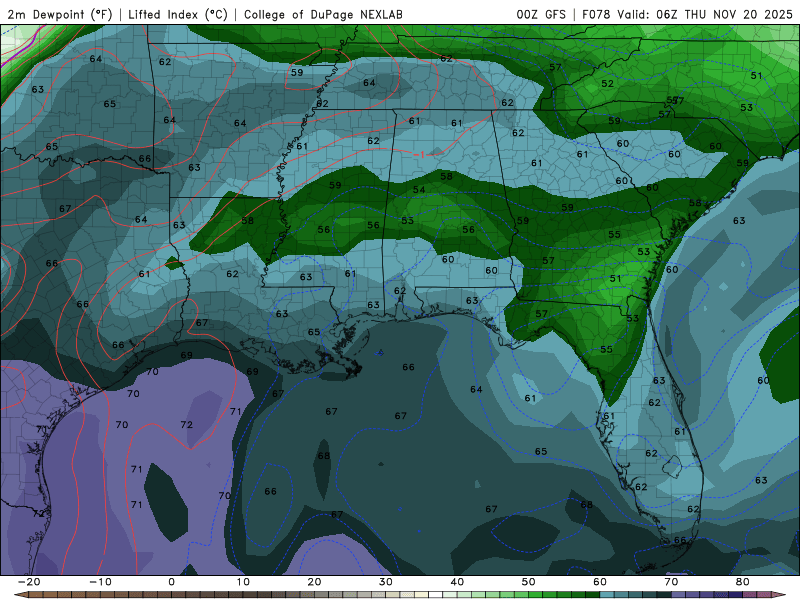Click the red "-1" lifted index contour label
Viewport: 800px width, 600px height.
click(x=419, y=155)
